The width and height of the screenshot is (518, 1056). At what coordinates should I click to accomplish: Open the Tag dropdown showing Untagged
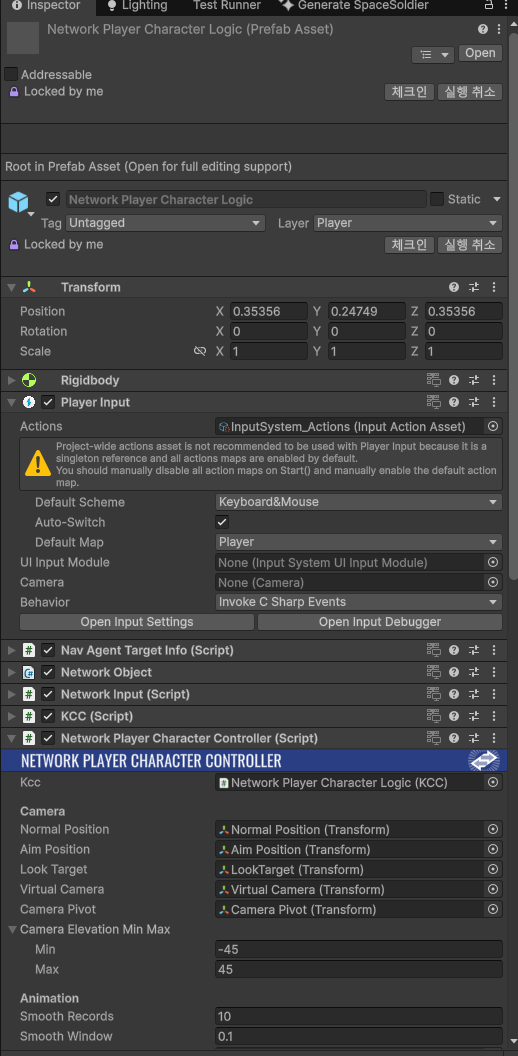pos(165,223)
